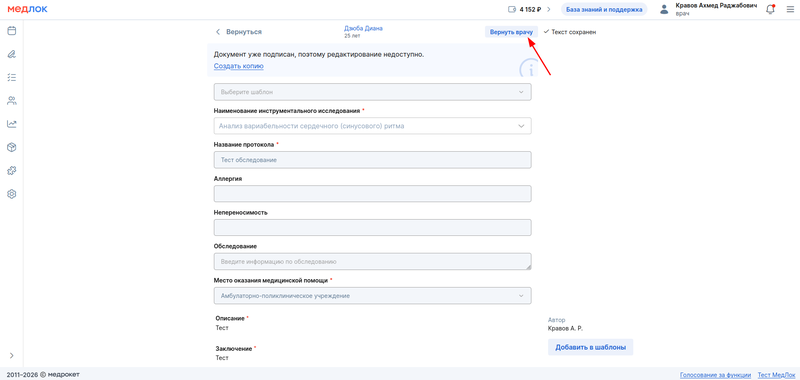Open the settings gear sidebar icon
The image size is (800, 380).
tap(12, 194)
